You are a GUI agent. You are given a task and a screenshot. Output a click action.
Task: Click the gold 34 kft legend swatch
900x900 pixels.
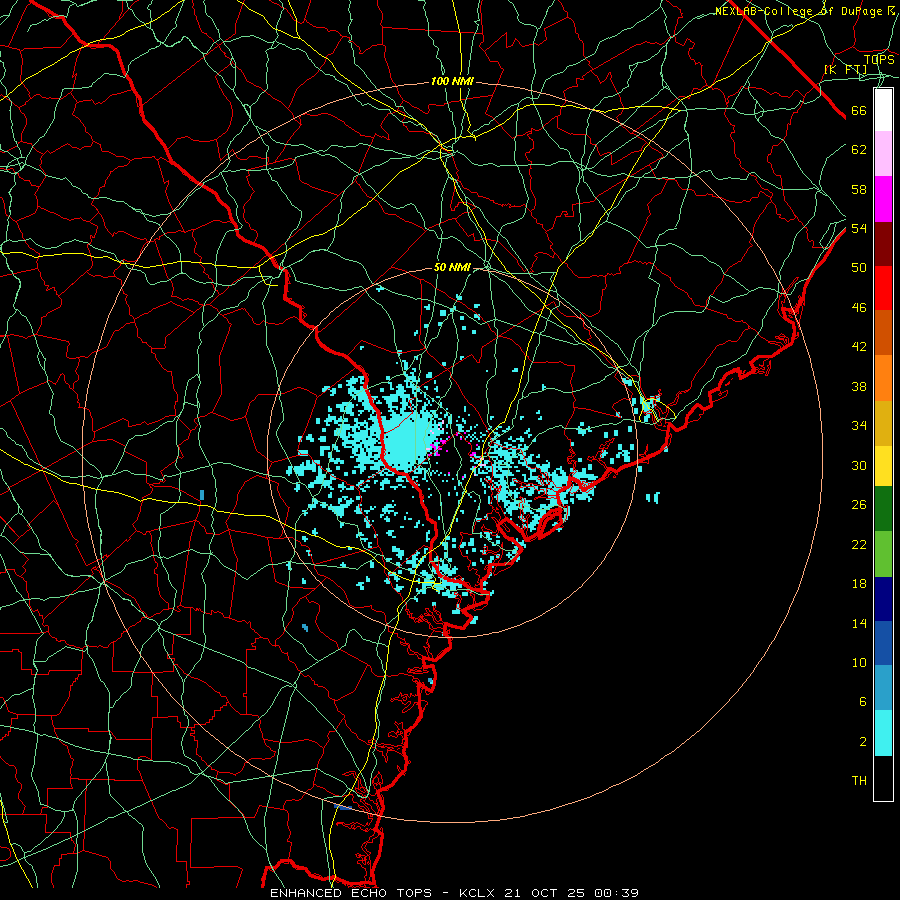883,423
